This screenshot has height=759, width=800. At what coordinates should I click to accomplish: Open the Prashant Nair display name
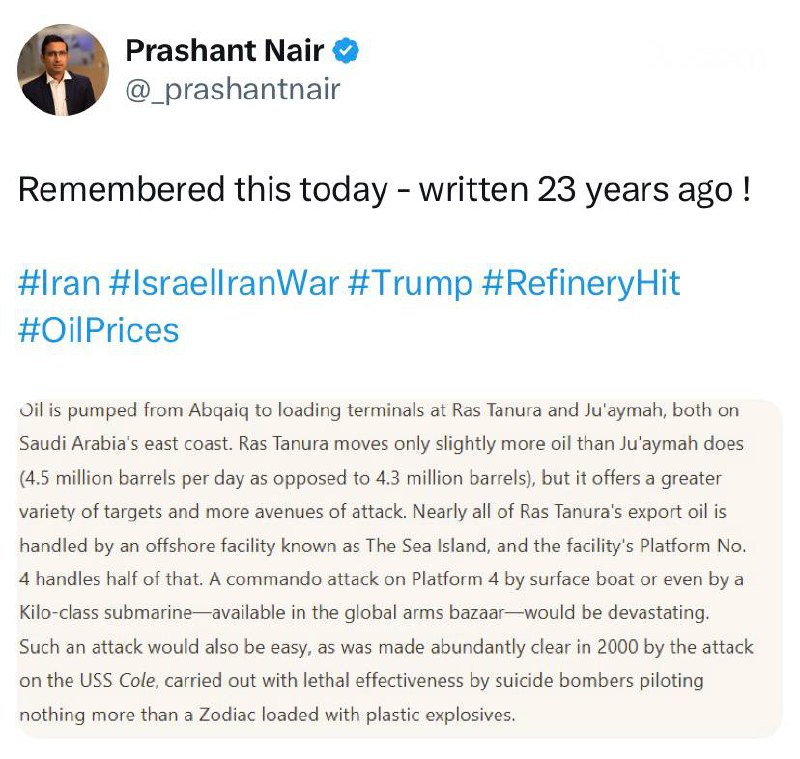224,50
